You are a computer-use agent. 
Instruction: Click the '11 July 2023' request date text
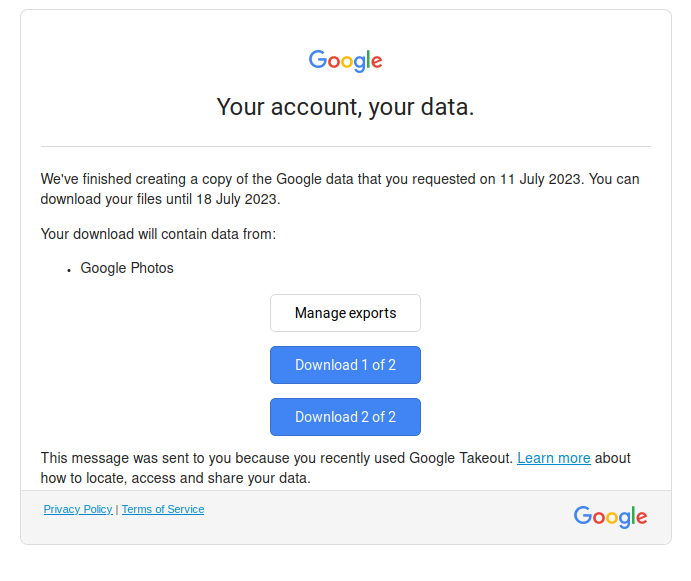542,179
